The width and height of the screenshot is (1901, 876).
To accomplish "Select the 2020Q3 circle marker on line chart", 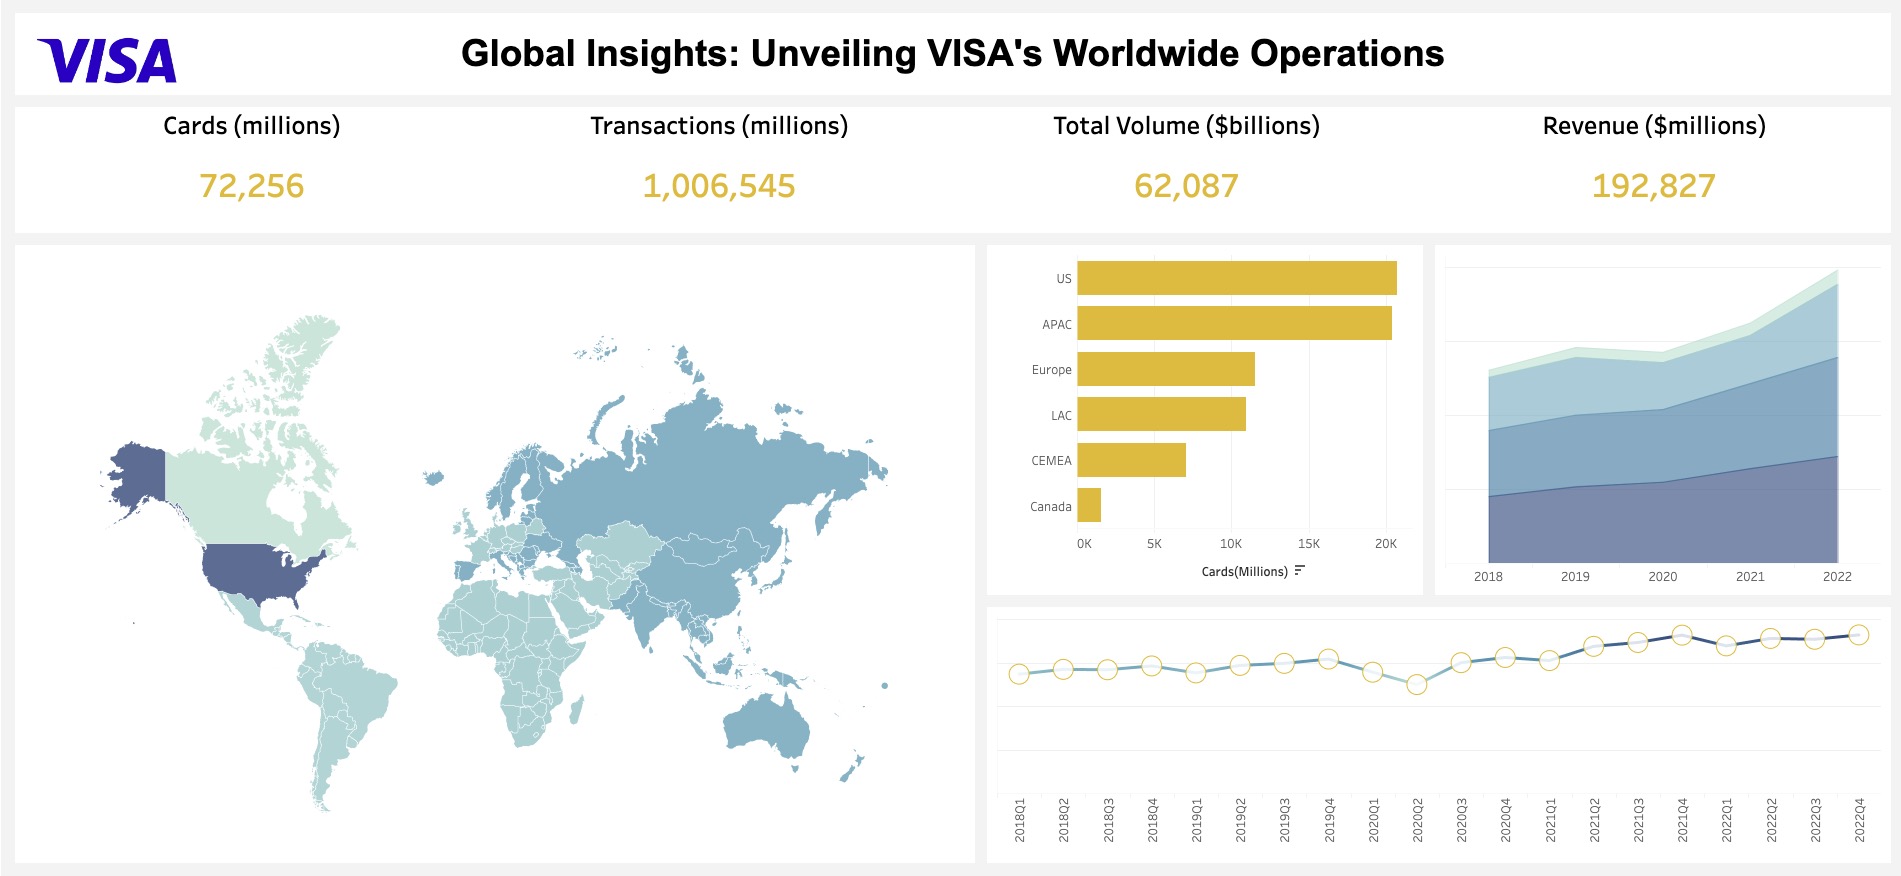I will [x=1461, y=662].
